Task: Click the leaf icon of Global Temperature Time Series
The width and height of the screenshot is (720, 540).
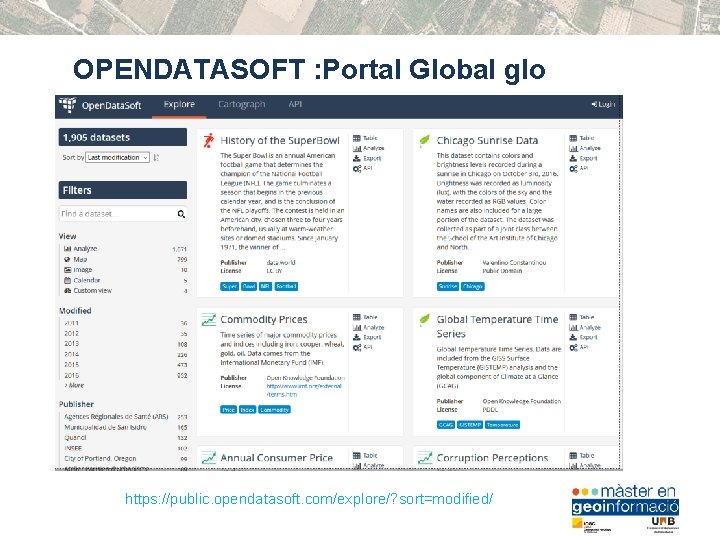Action: tap(425, 319)
